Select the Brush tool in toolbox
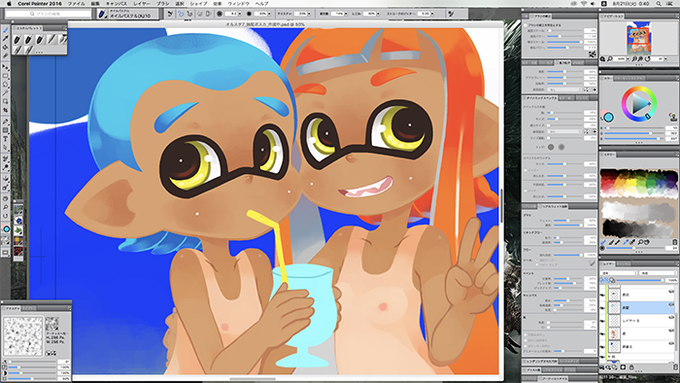The height and width of the screenshot is (383, 680). coord(6,30)
